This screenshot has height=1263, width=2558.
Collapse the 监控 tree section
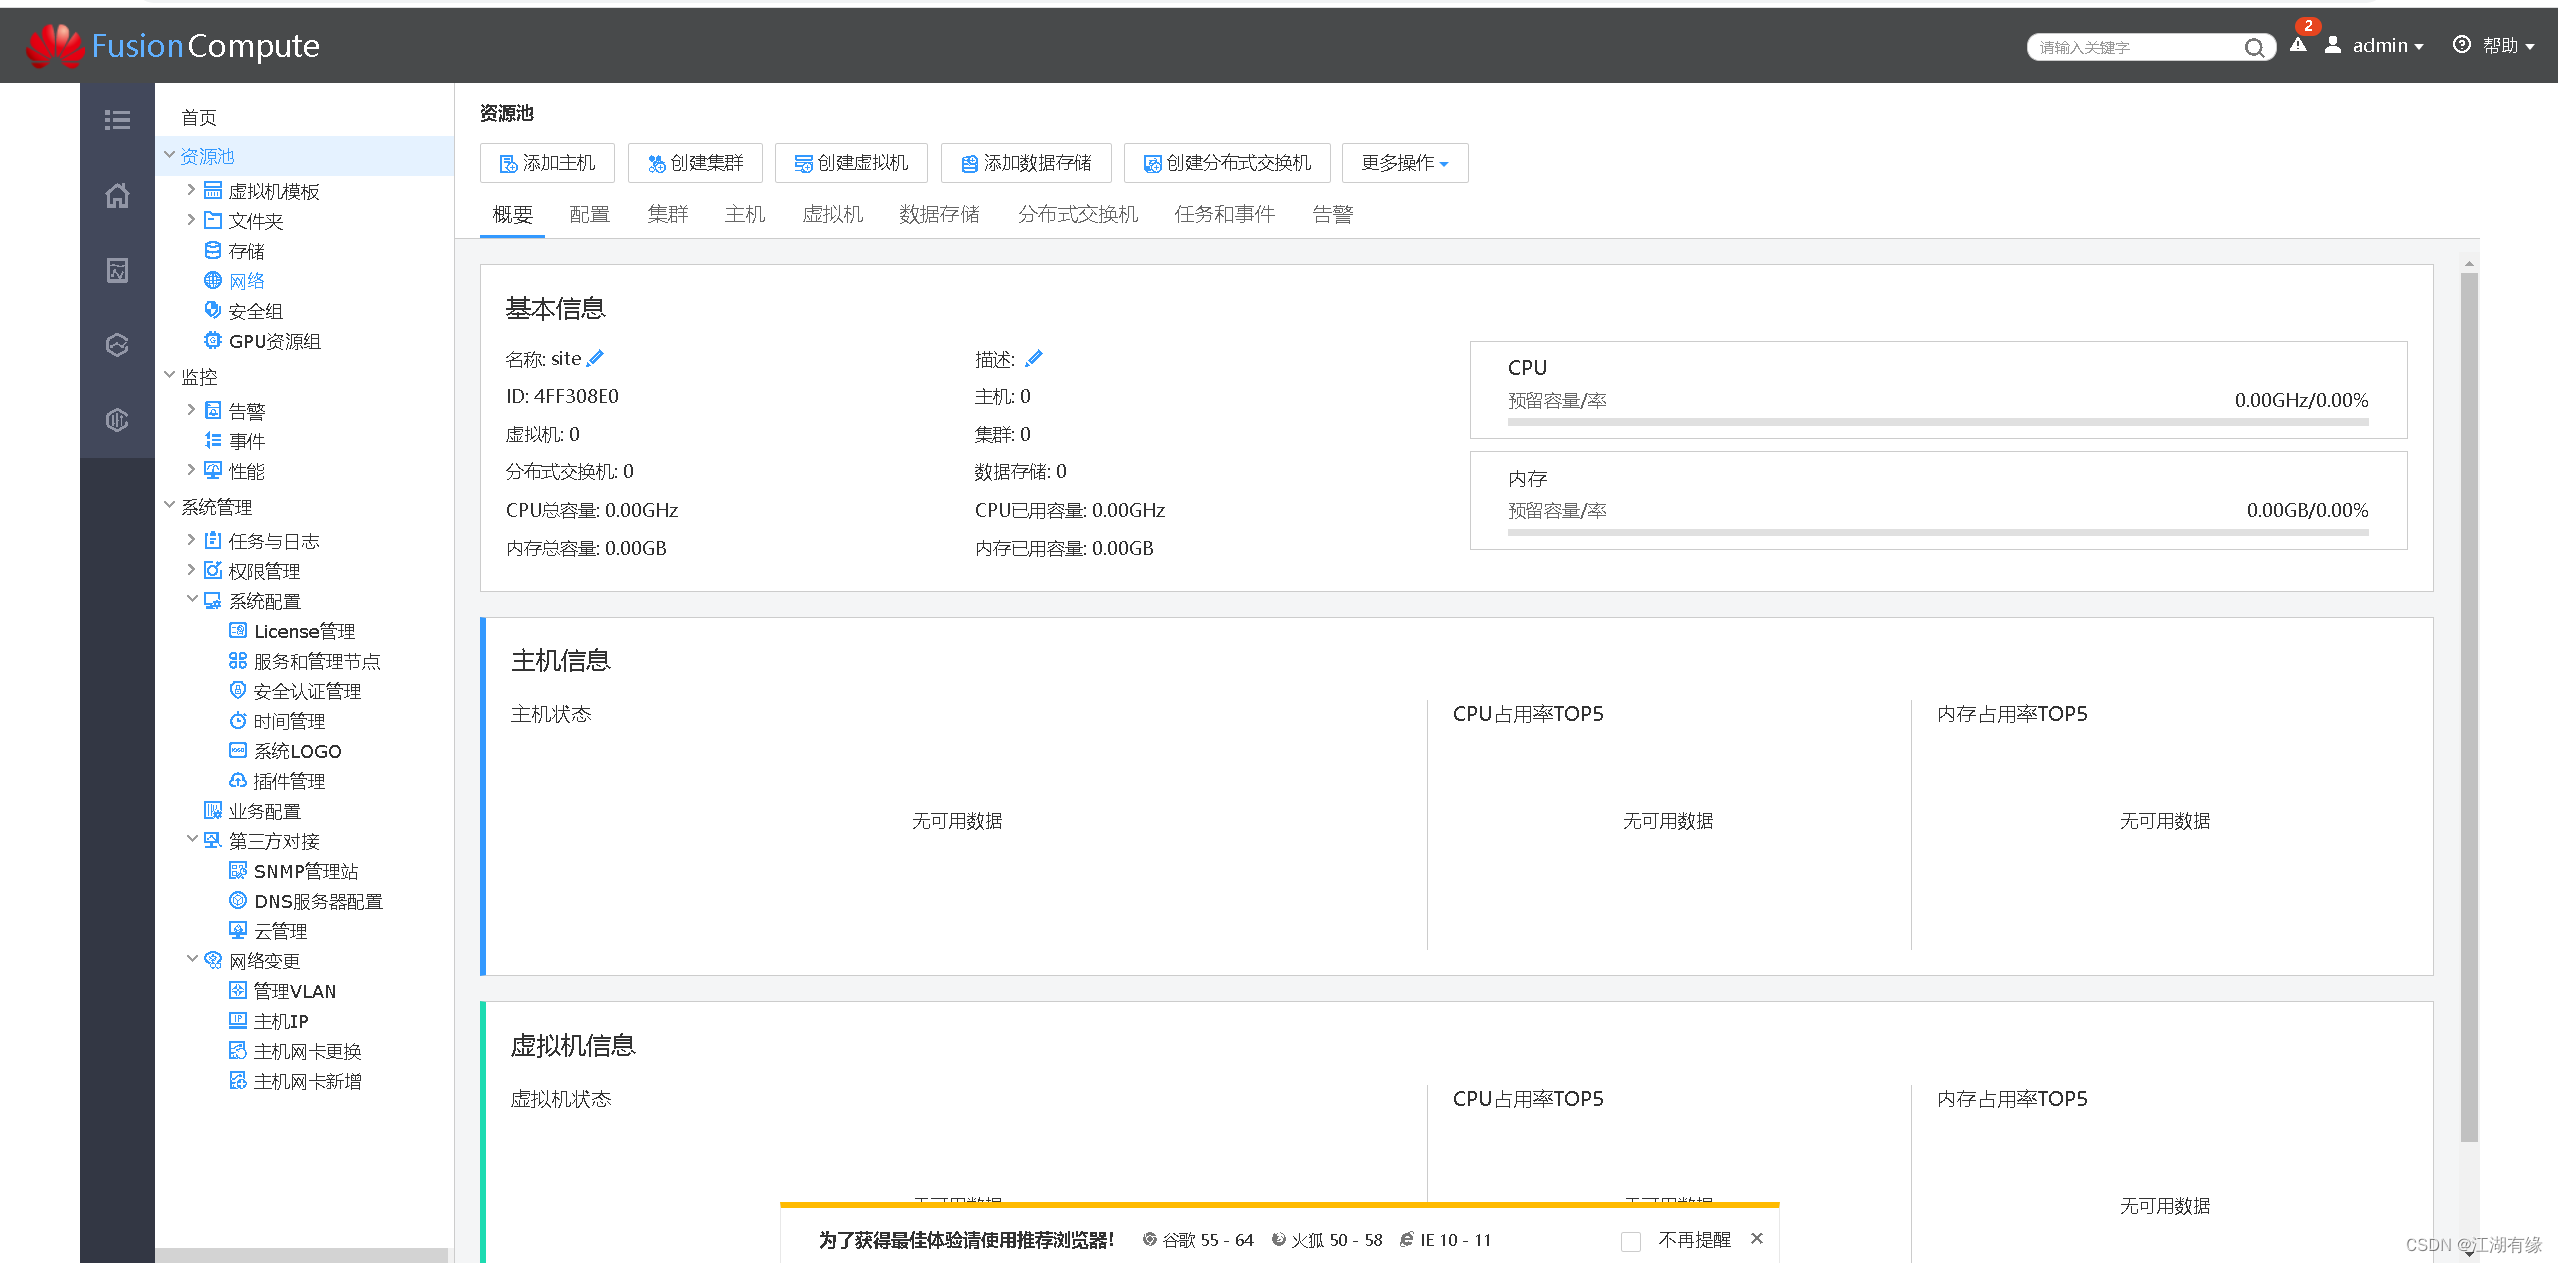click(169, 375)
